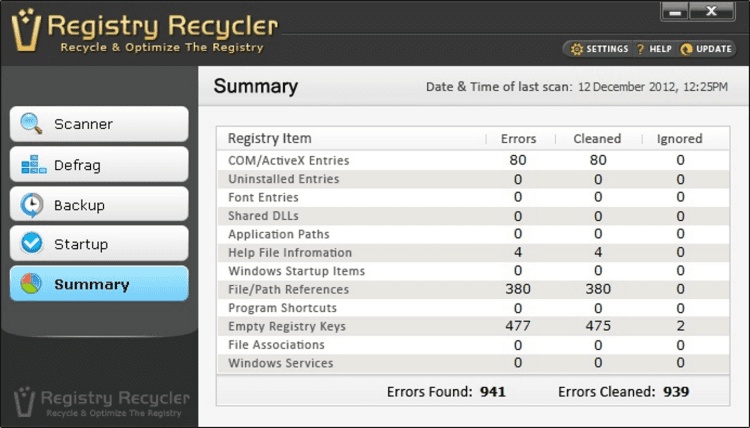Select the File Associations row
Image resolution: width=750 pixels, height=428 pixels.
tap(473, 345)
